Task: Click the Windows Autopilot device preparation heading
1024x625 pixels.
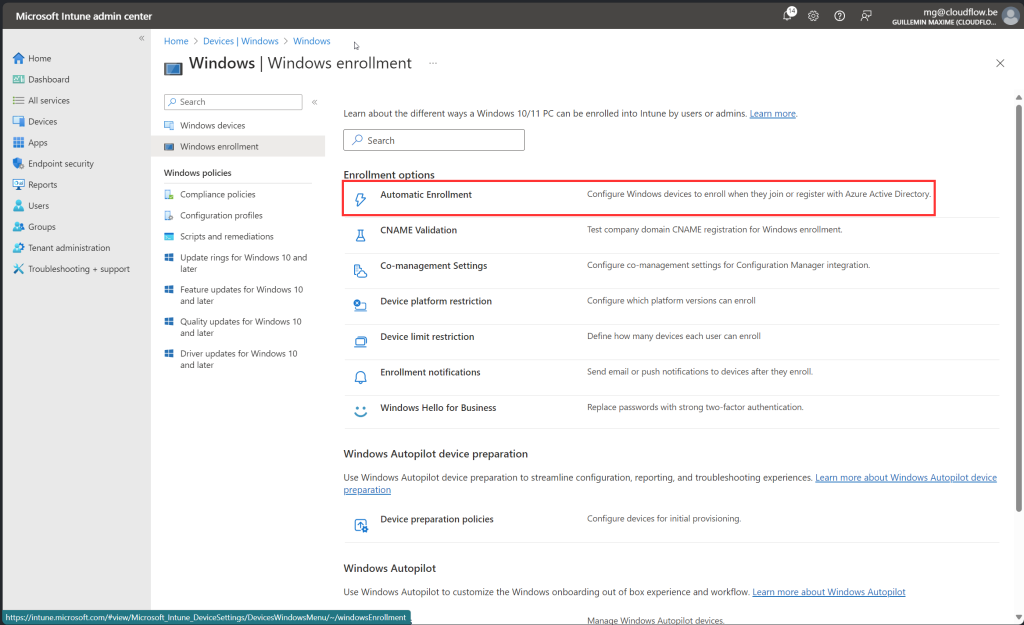Action: click(x=436, y=454)
